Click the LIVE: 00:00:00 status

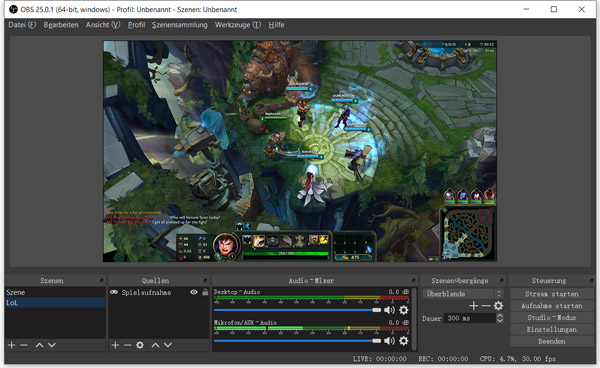coord(380,359)
